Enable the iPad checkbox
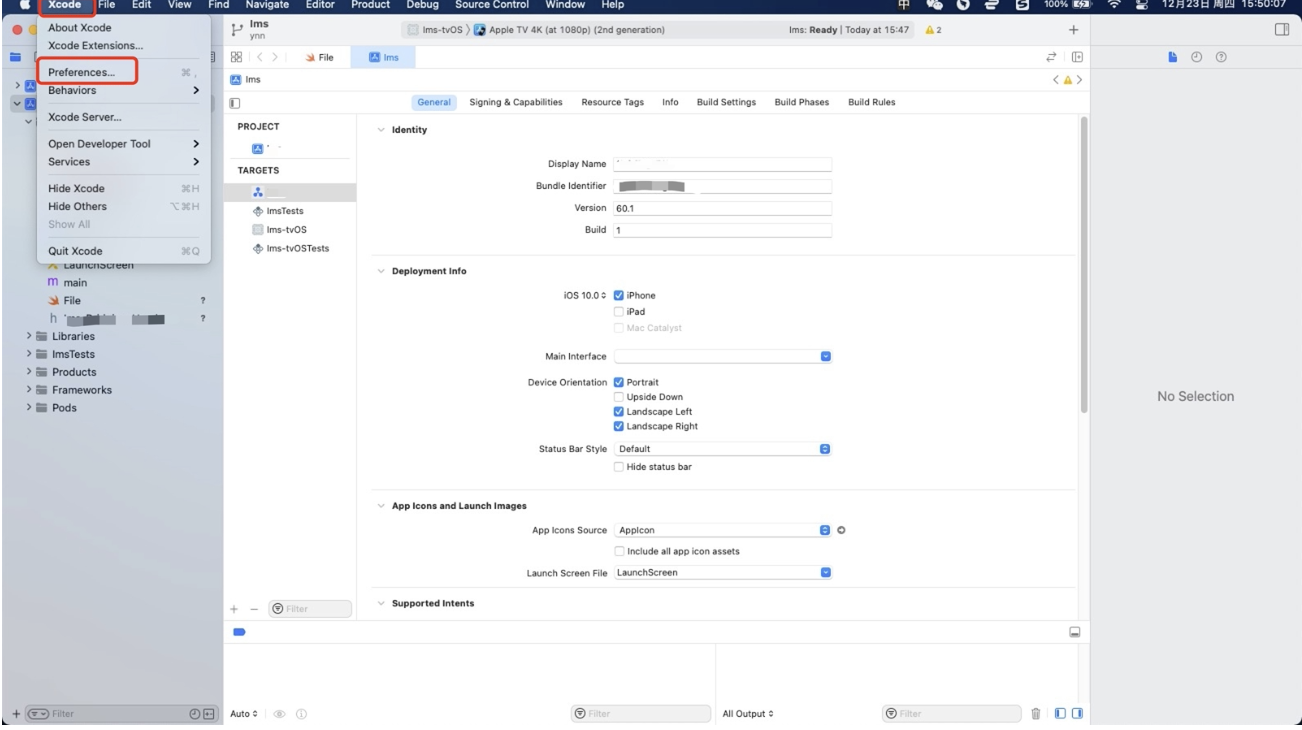This screenshot has height=730, width=1302. click(619, 311)
